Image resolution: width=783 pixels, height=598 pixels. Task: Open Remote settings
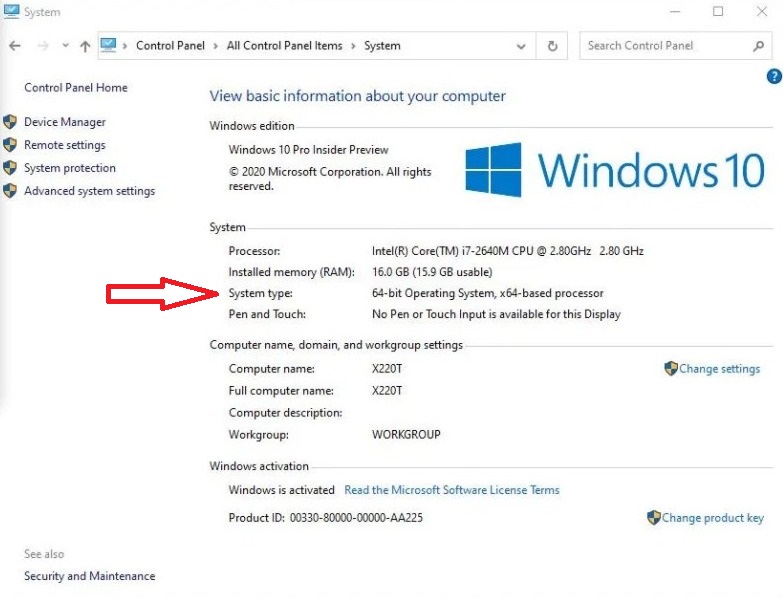(x=64, y=145)
